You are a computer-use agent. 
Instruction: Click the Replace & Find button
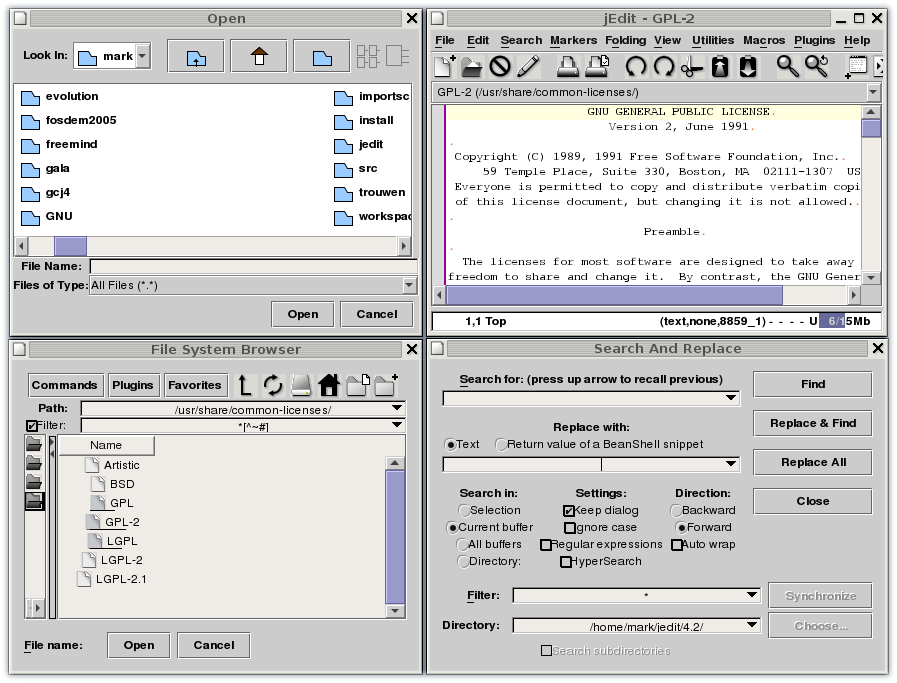tap(812, 423)
